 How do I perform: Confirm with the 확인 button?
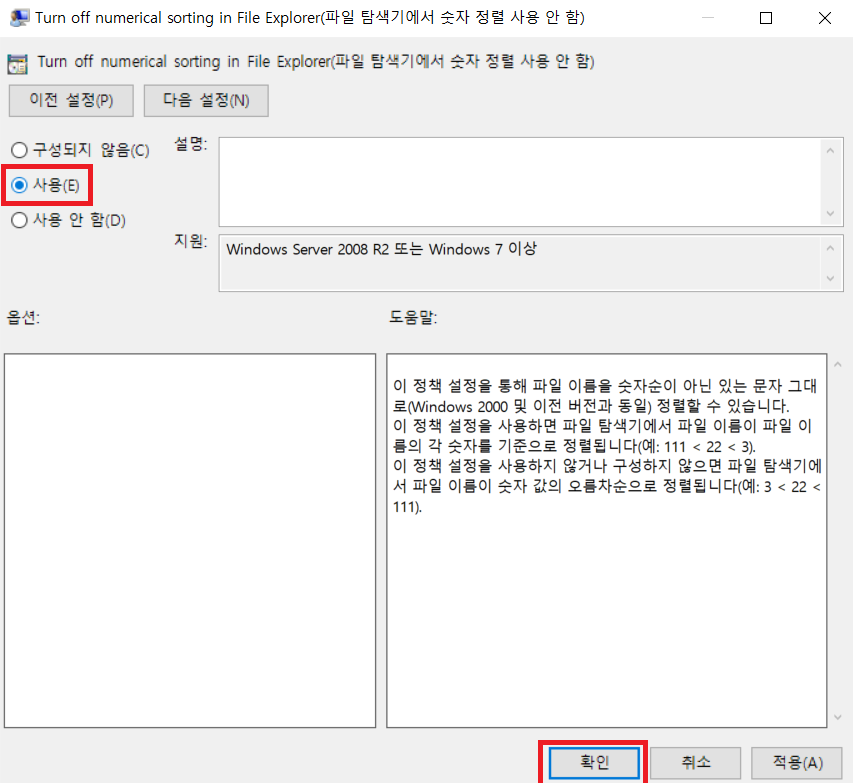pos(594,762)
